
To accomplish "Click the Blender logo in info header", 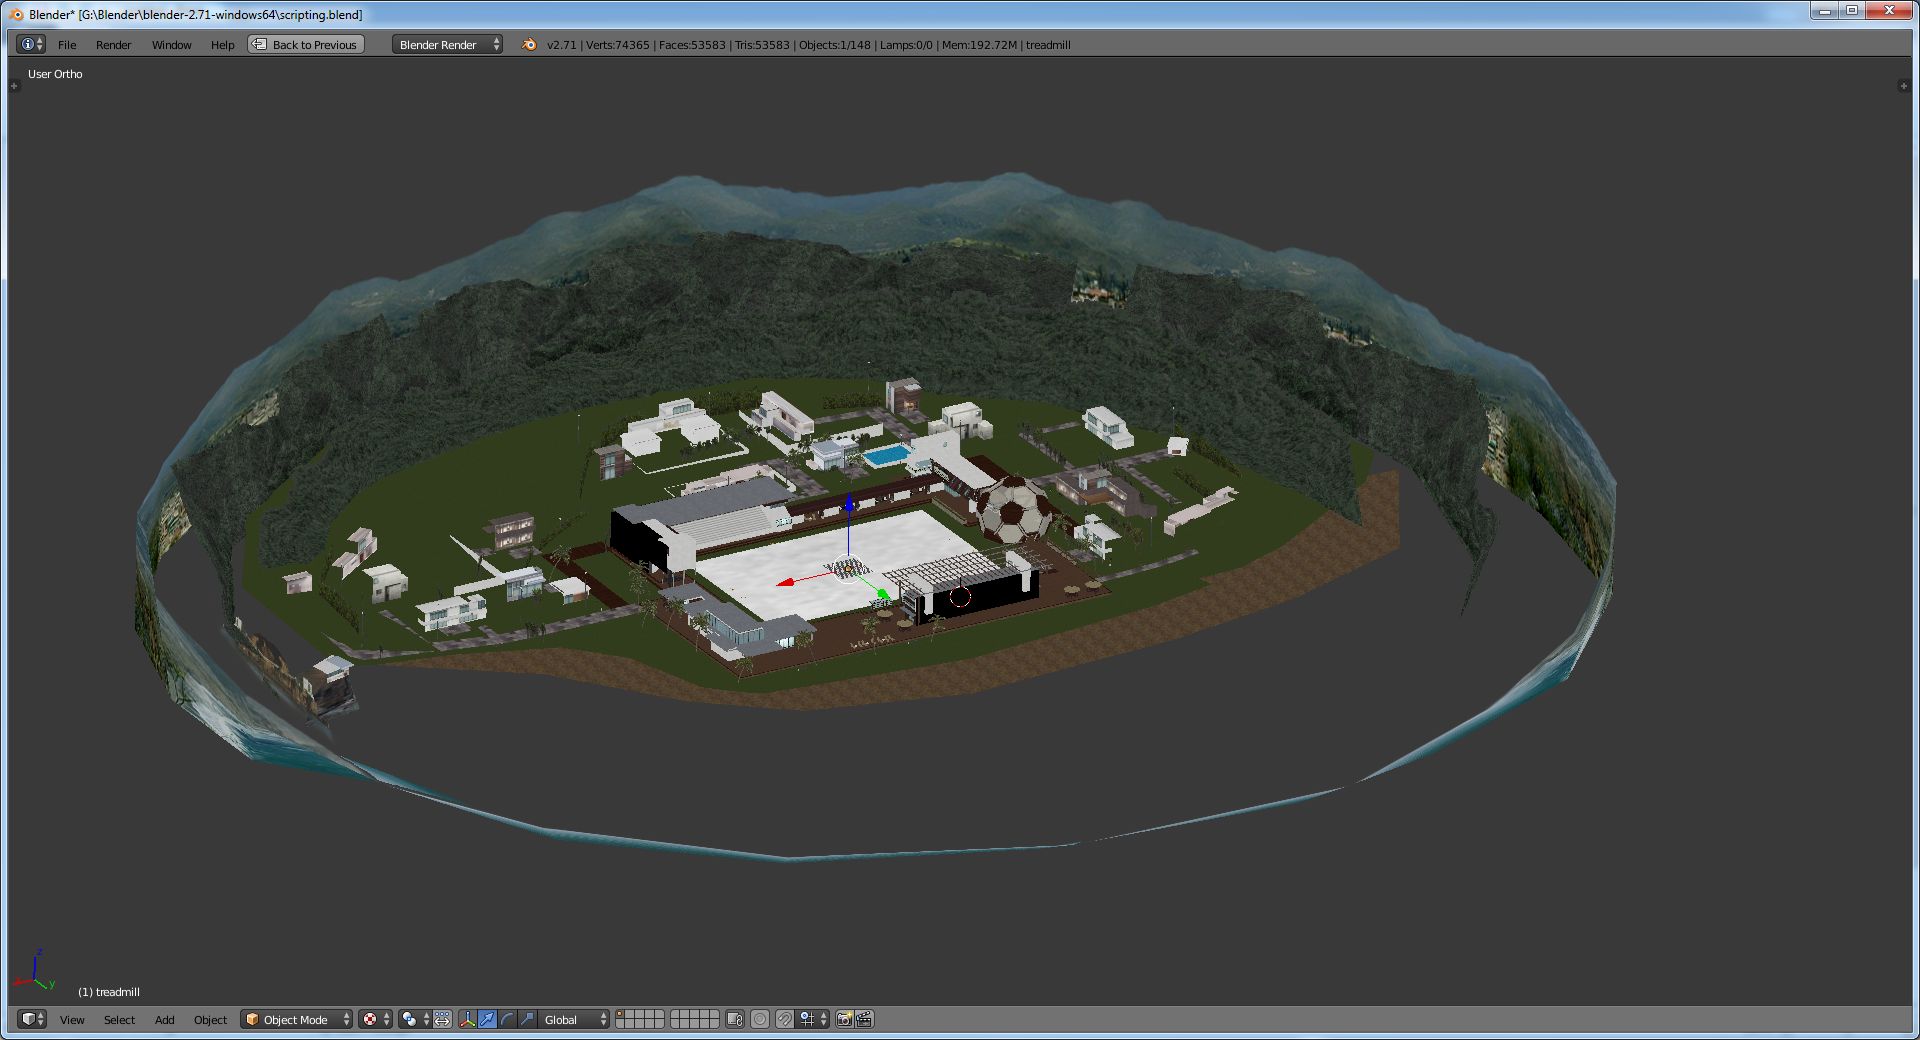I will point(529,45).
